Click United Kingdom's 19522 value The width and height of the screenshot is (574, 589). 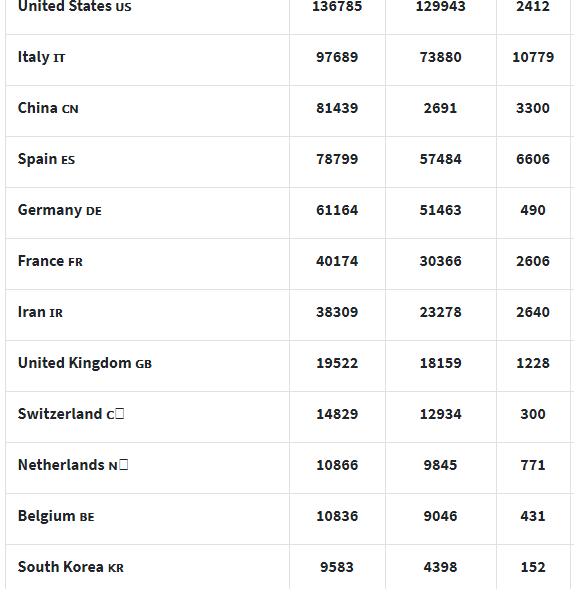click(337, 363)
